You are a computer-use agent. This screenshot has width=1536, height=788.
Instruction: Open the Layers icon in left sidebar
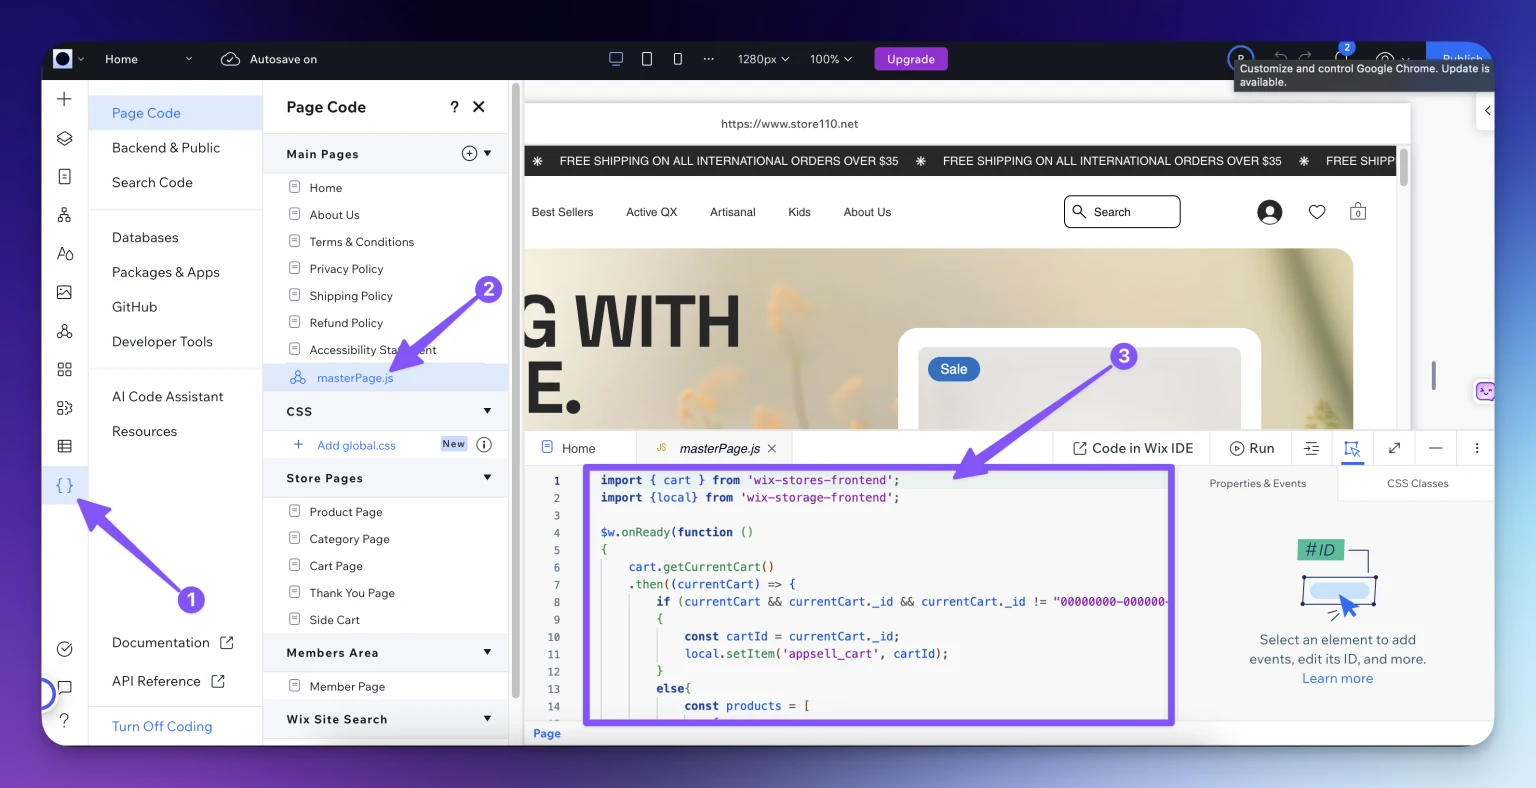64,138
